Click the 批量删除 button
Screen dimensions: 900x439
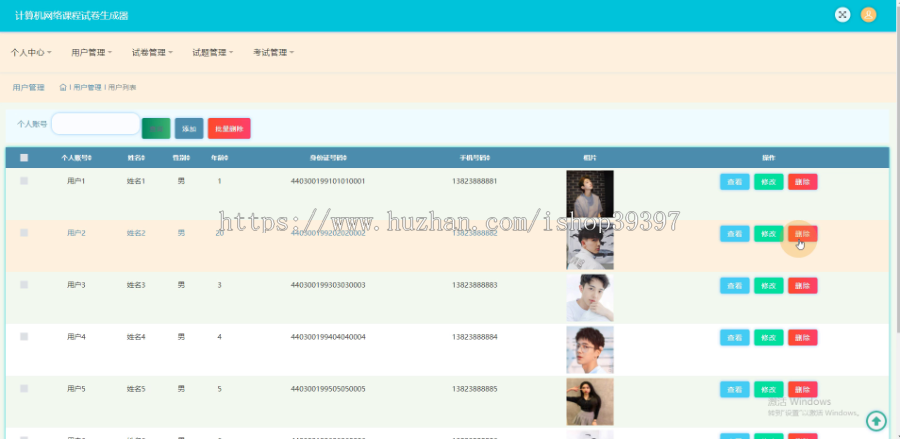click(x=229, y=129)
